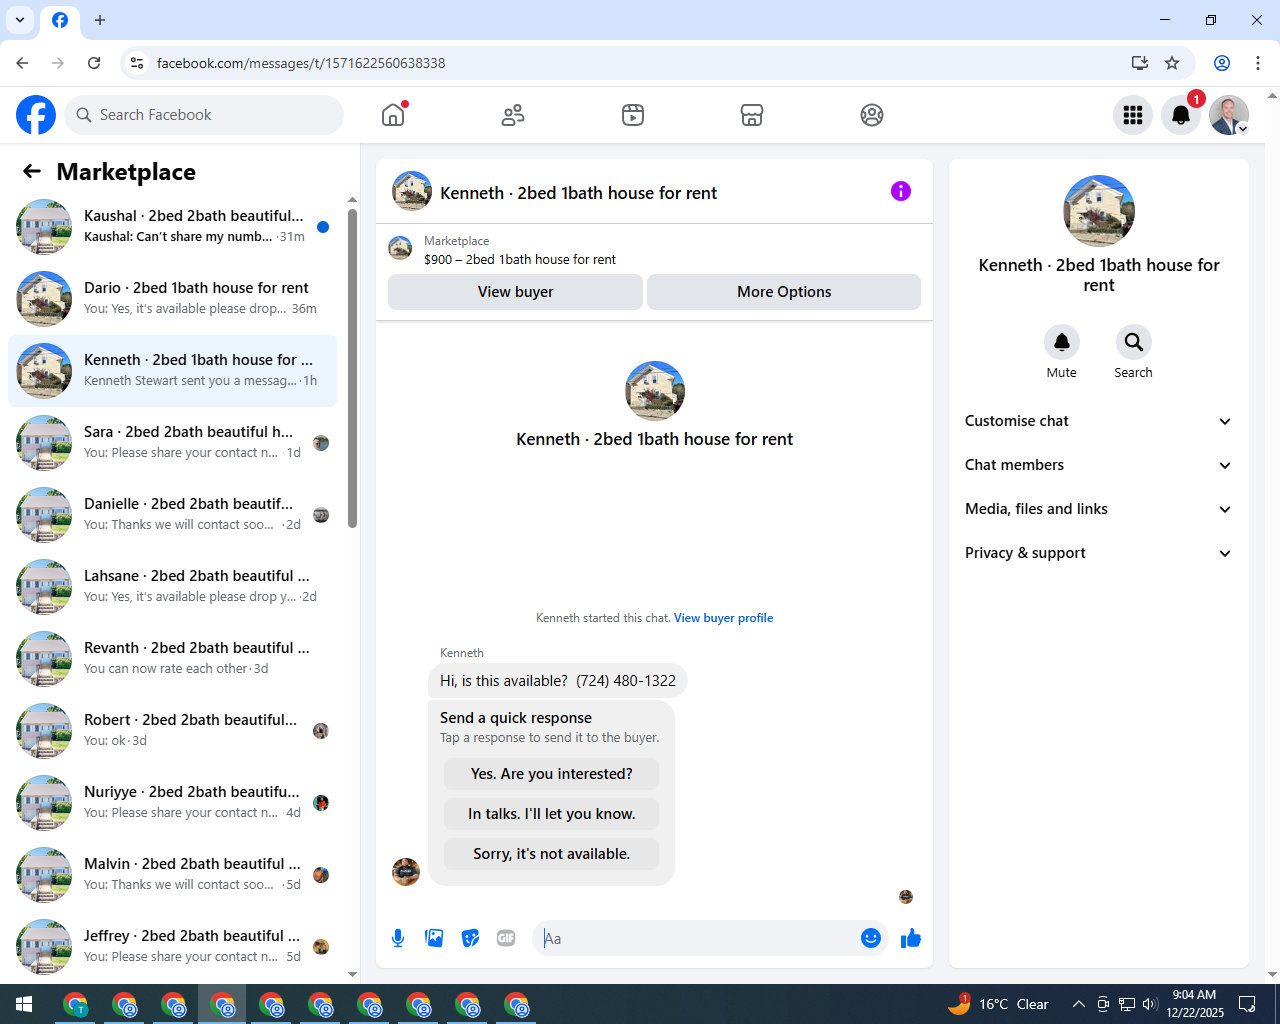Open the Jeffrey conversation
Image resolution: width=1280 pixels, height=1024 pixels.
[x=172, y=947]
